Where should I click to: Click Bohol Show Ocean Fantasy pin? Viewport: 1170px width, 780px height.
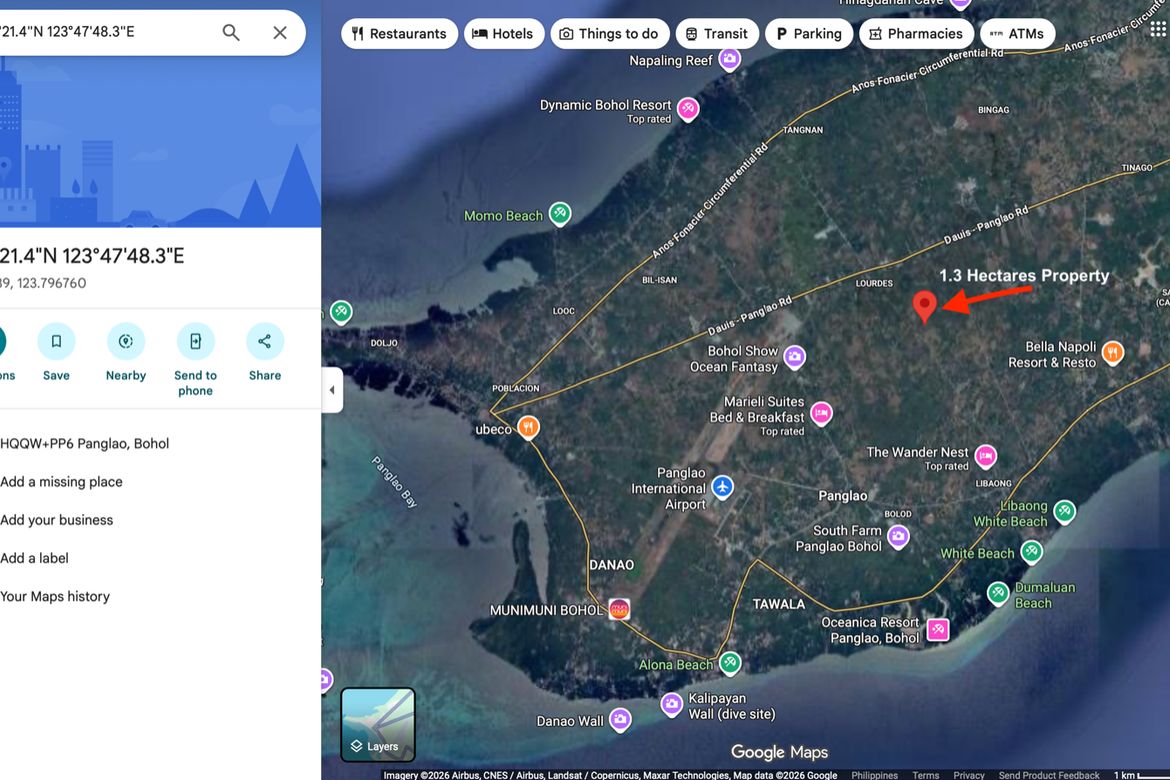(x=795, y=357)
